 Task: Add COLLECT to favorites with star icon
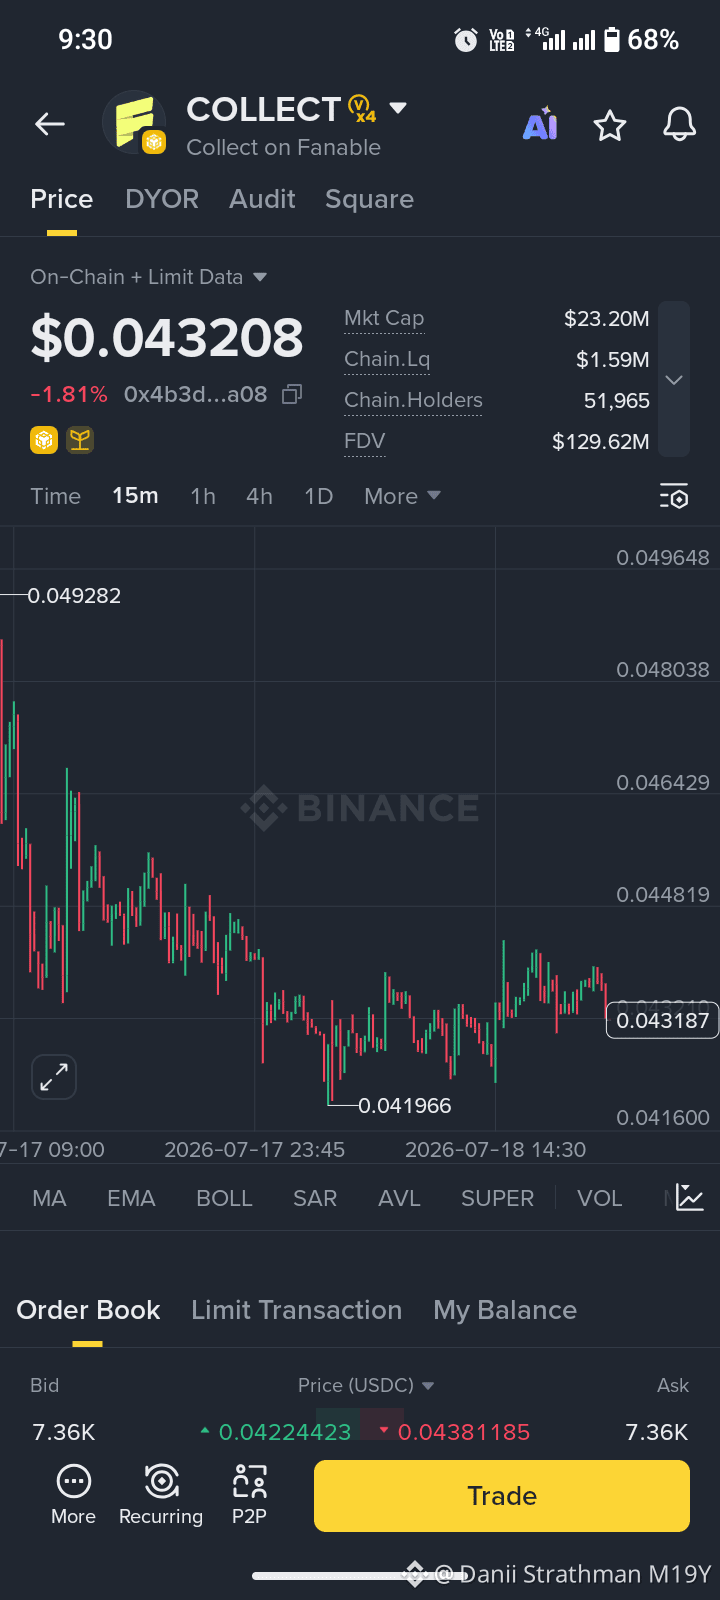pyautogui.click(x=610, y=126)
